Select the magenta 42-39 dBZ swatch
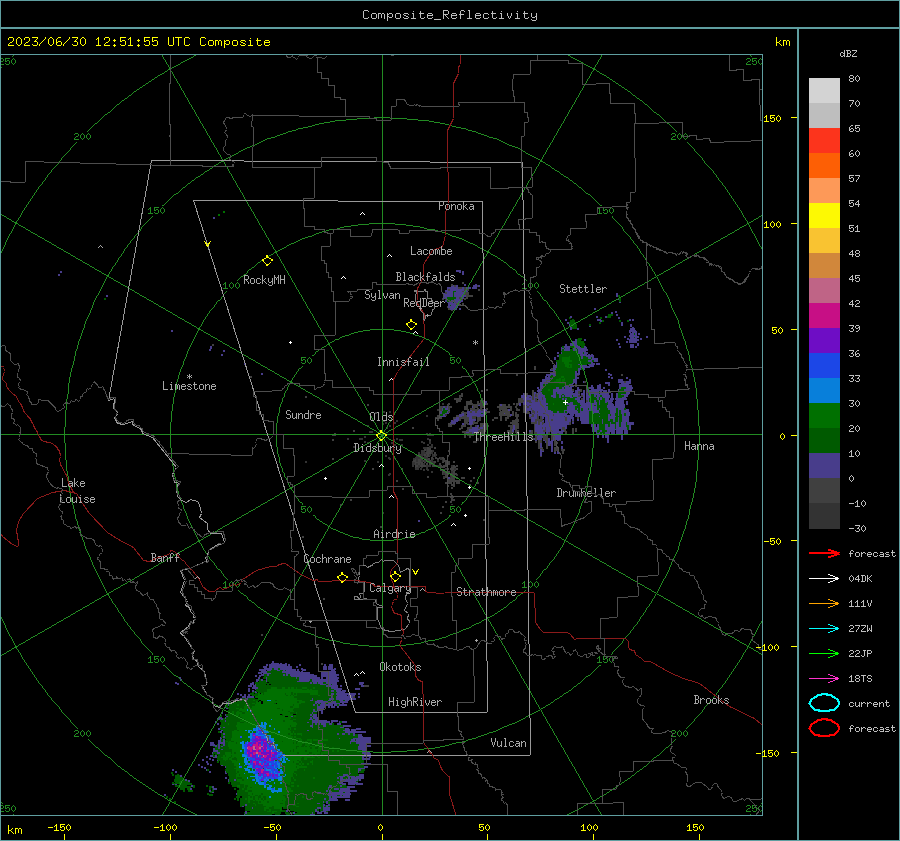 click(x=824, y=315)
